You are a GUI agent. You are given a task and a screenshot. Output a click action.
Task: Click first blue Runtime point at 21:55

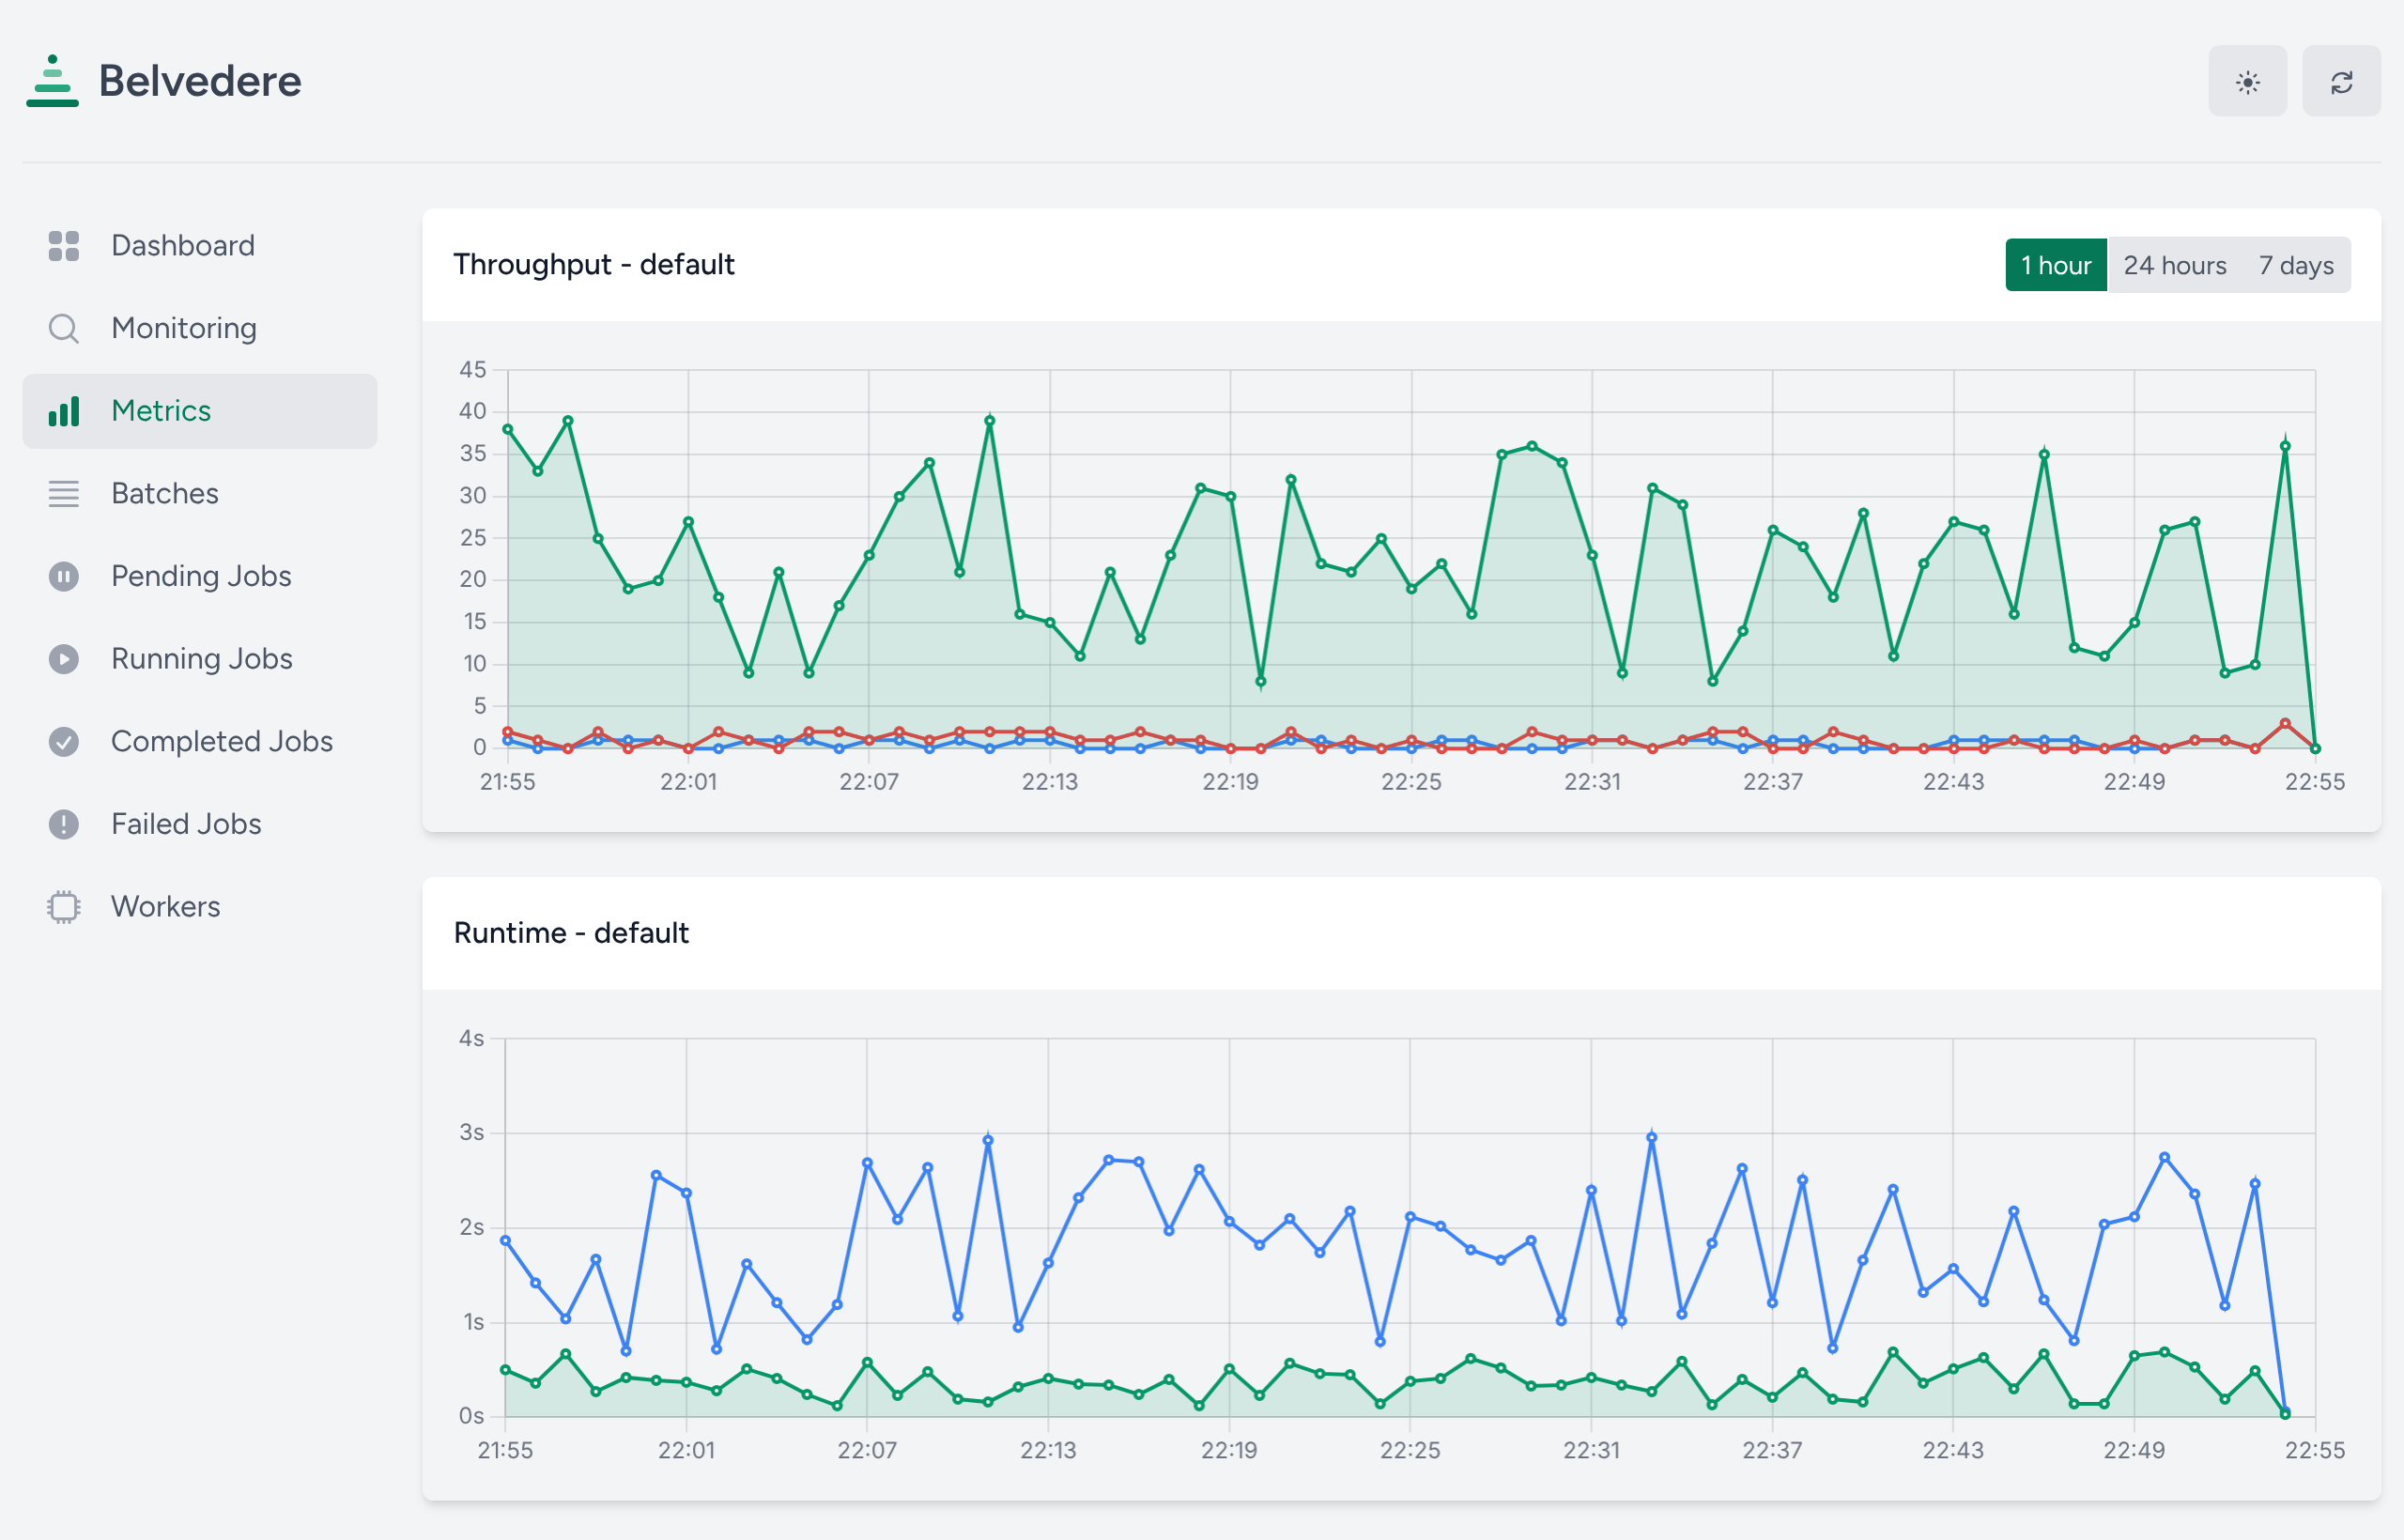[x=505, y=1241]
